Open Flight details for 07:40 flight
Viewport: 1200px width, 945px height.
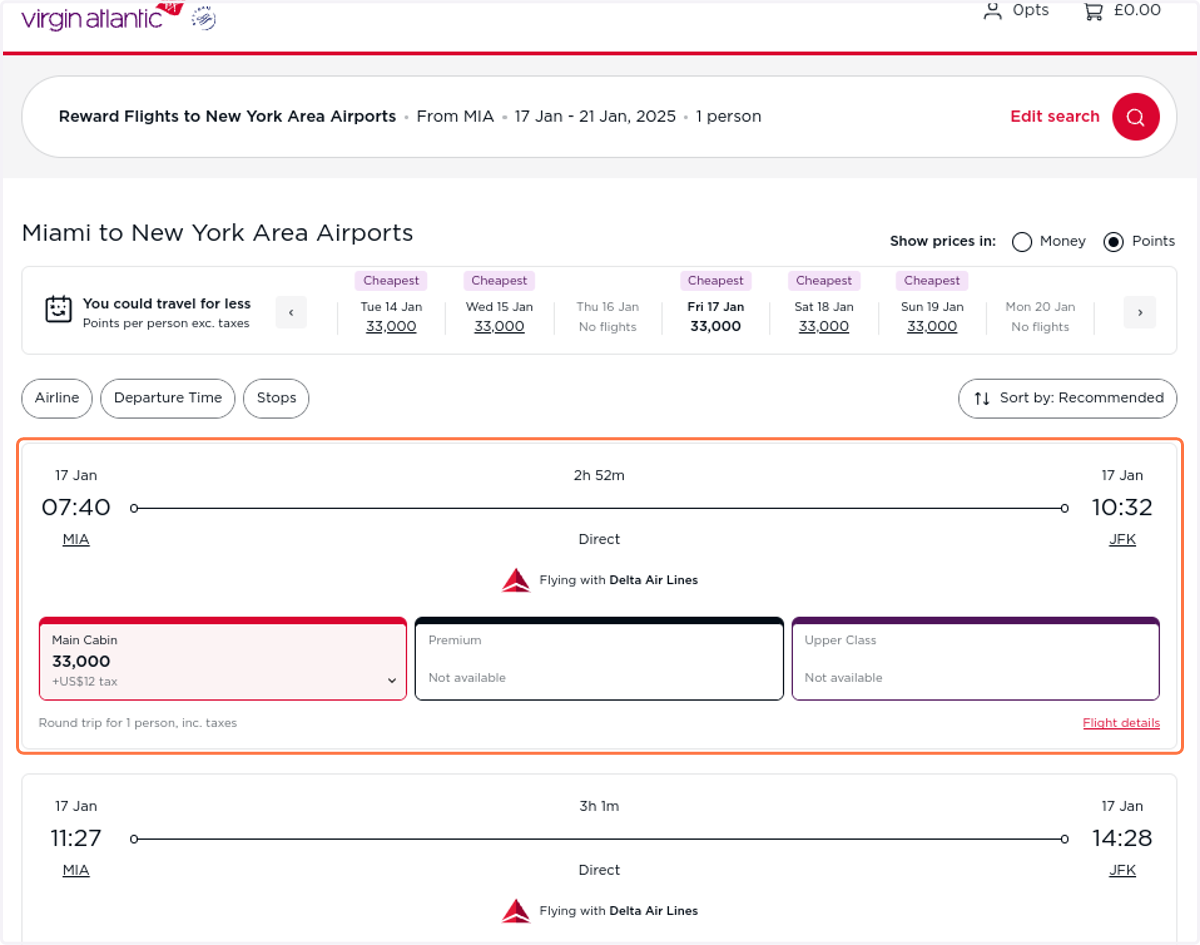coord(1121,723)
